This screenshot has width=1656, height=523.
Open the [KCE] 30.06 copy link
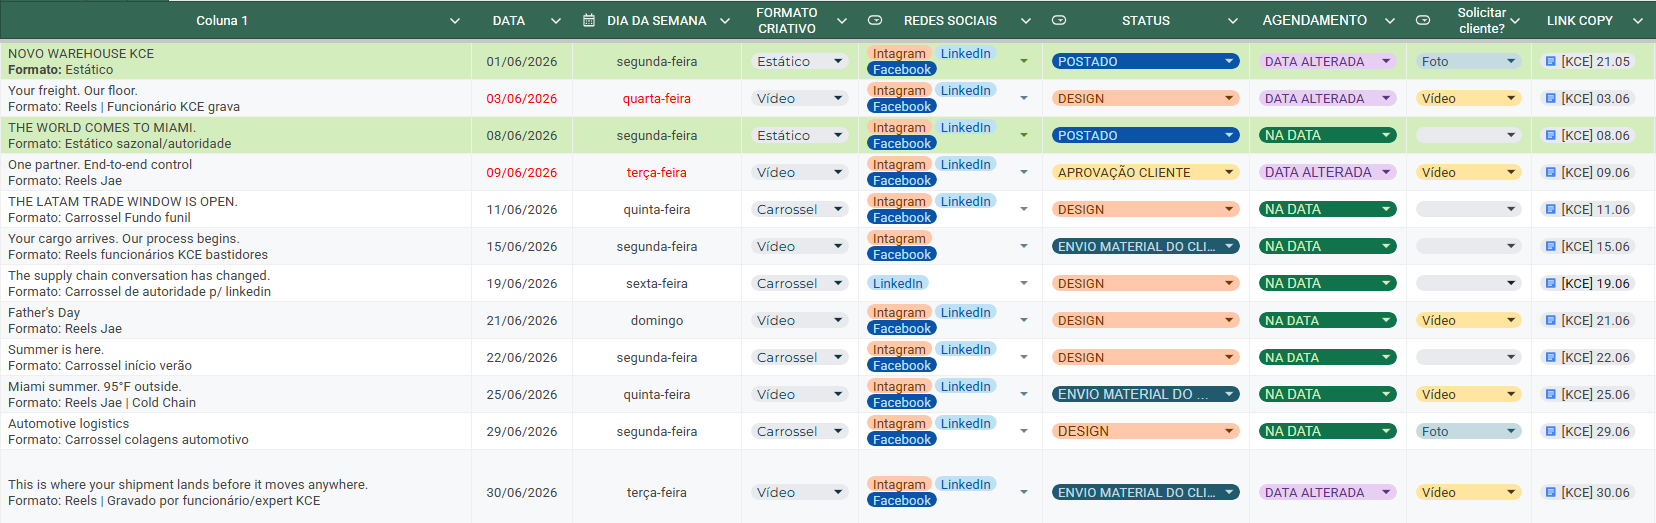(x=1588, y=492)
